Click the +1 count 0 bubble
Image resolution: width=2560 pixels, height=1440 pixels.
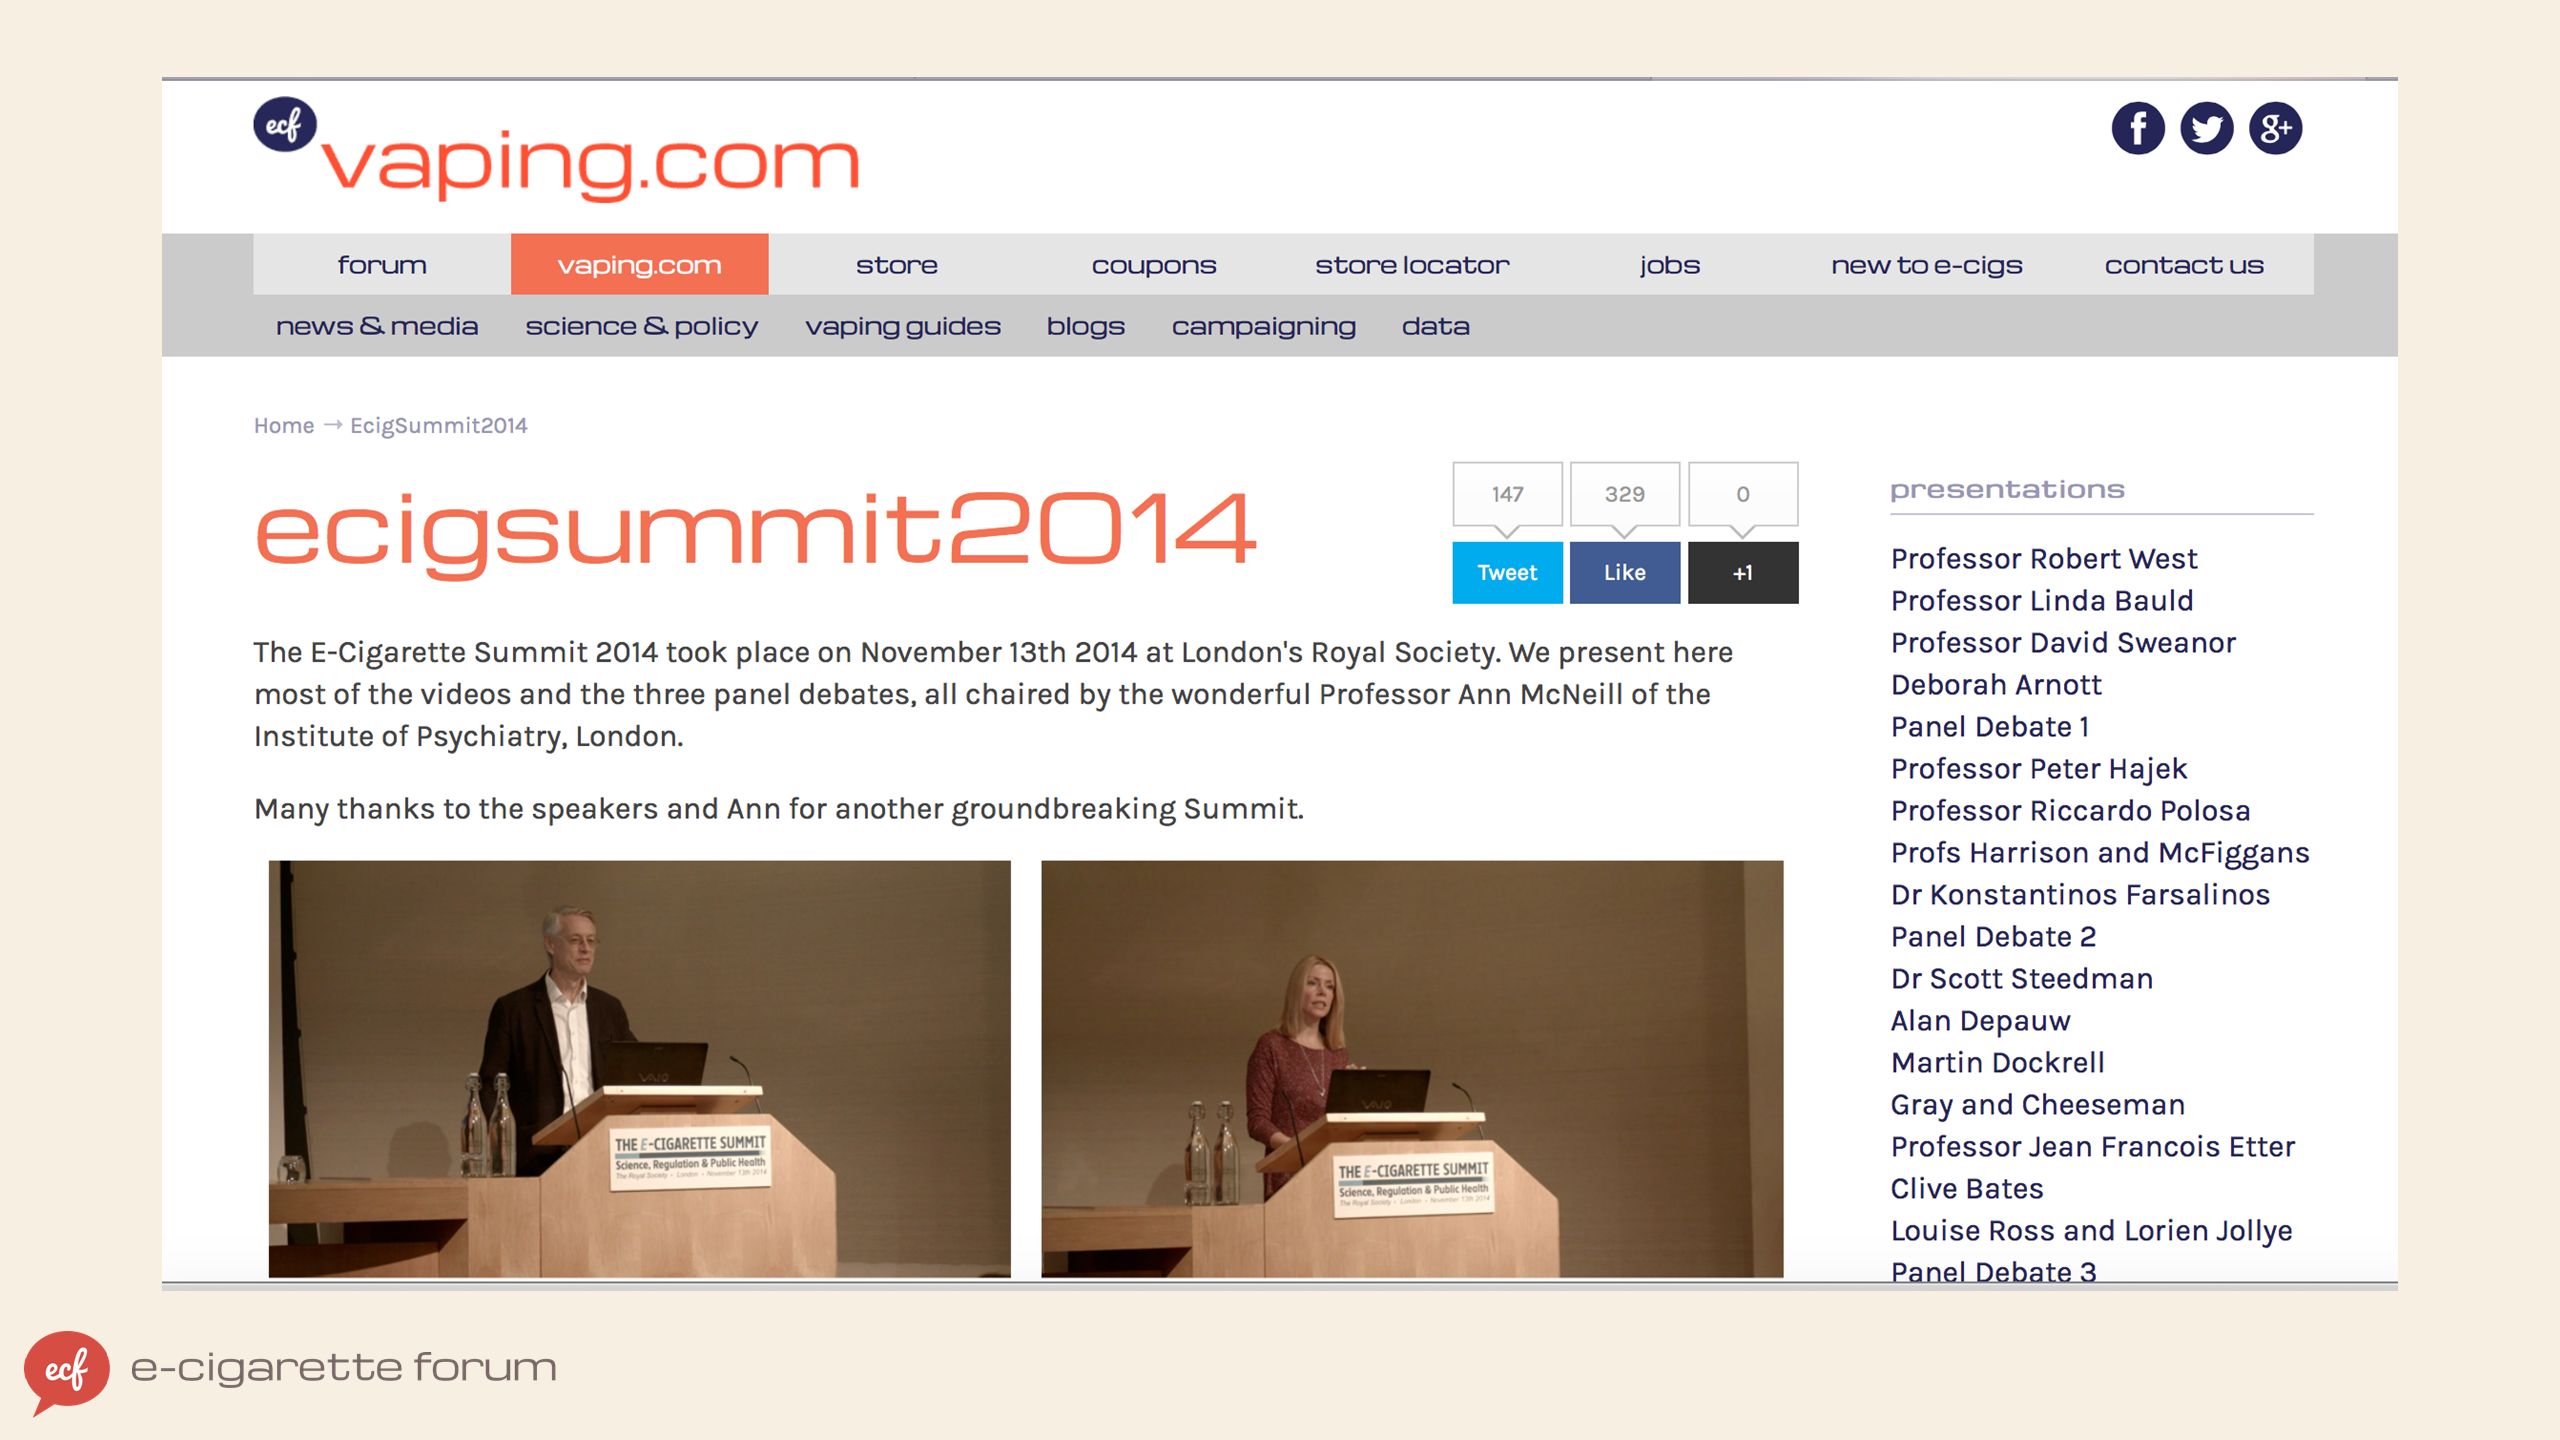point(1743,494)
